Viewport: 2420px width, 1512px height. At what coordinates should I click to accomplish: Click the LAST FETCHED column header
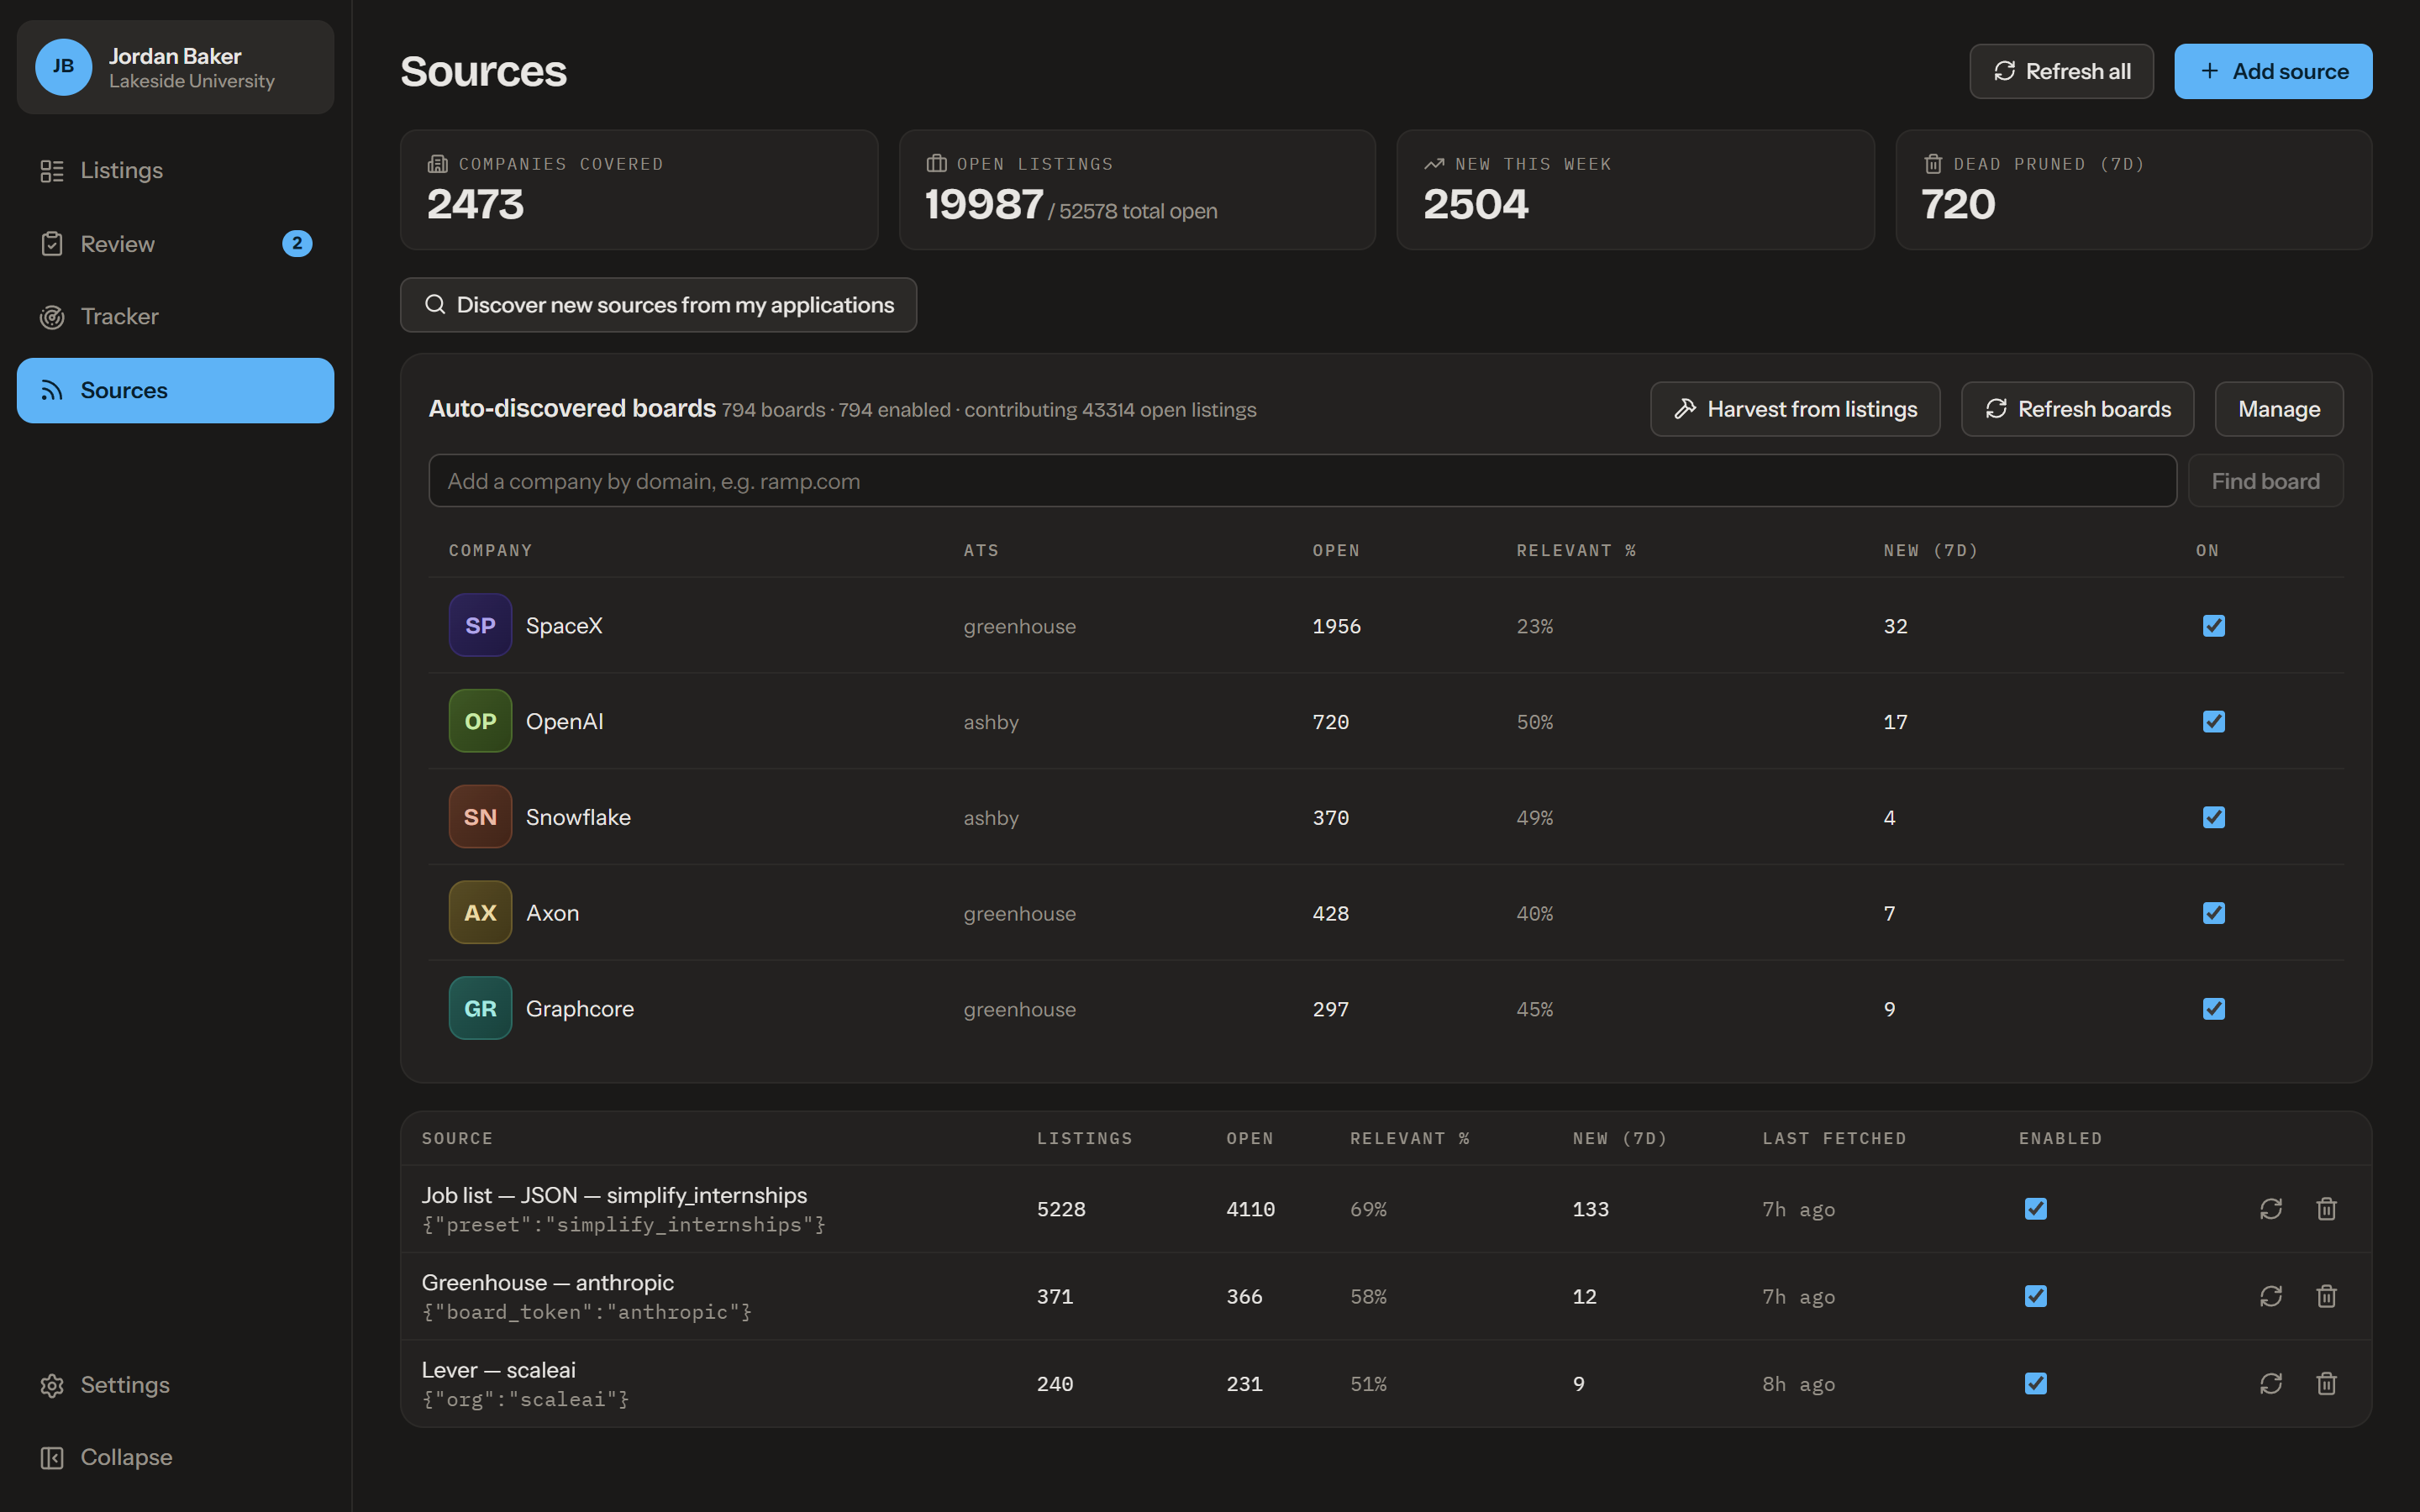(x=1834, y=1139)
